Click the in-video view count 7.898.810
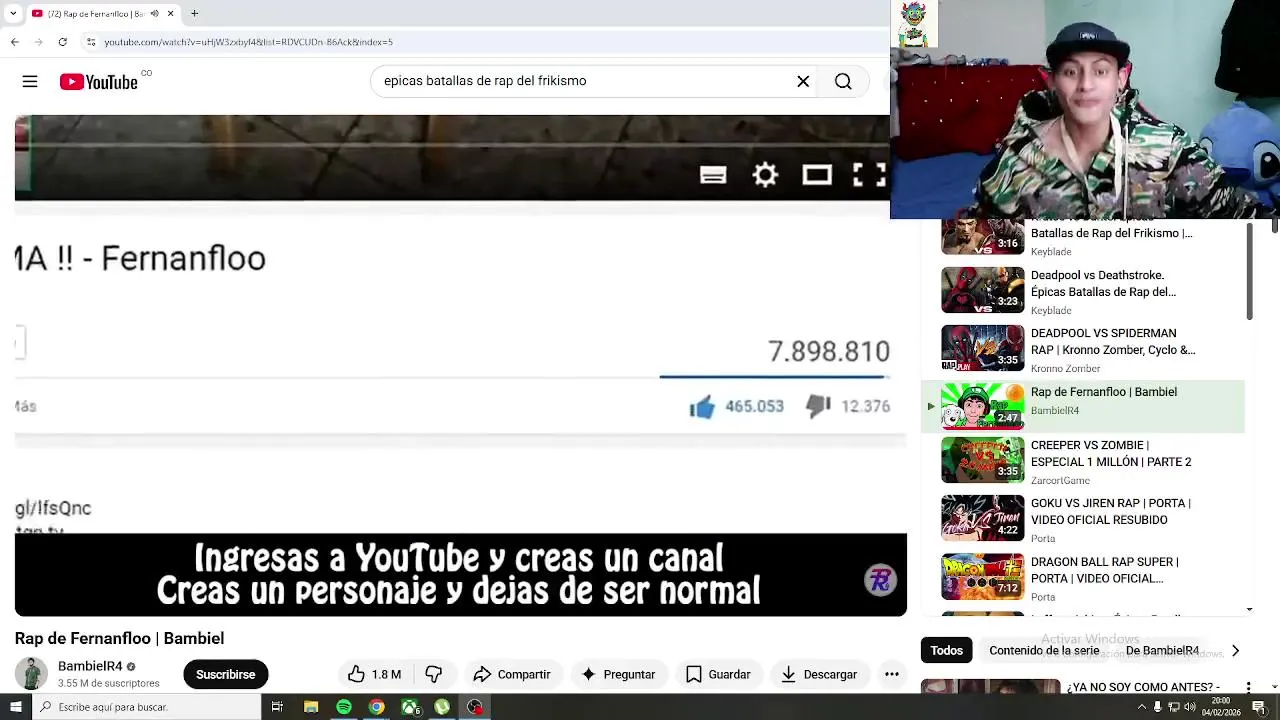Viewport: 1280px width, 720px height. pos(828,351)
